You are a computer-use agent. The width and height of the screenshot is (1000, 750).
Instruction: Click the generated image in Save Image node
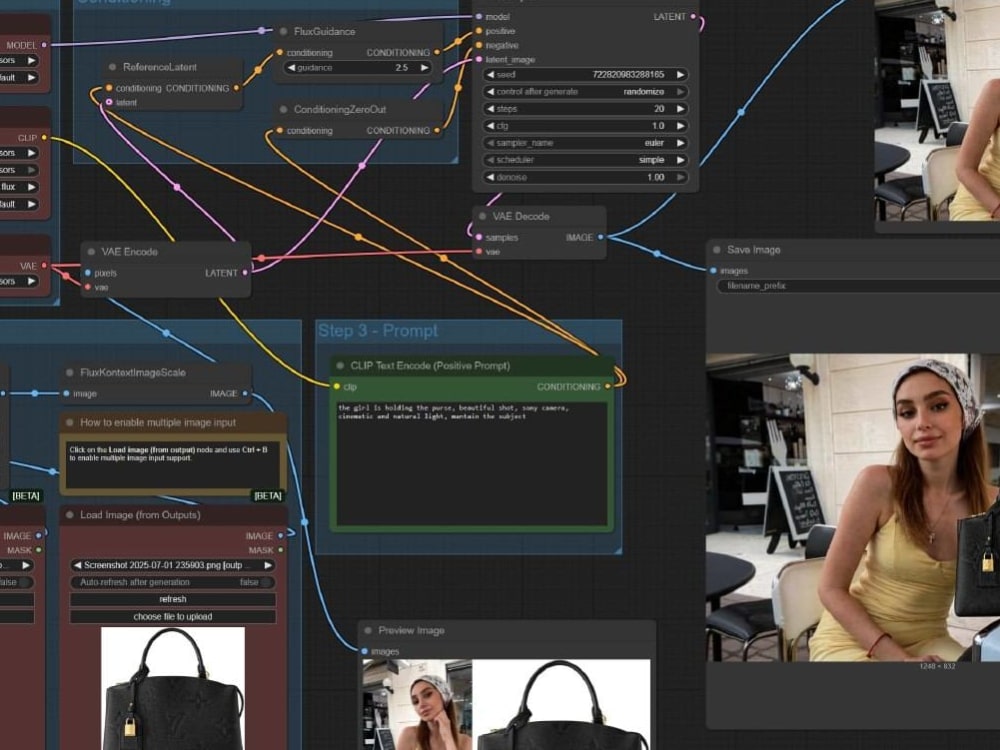(x=853, y=507)
